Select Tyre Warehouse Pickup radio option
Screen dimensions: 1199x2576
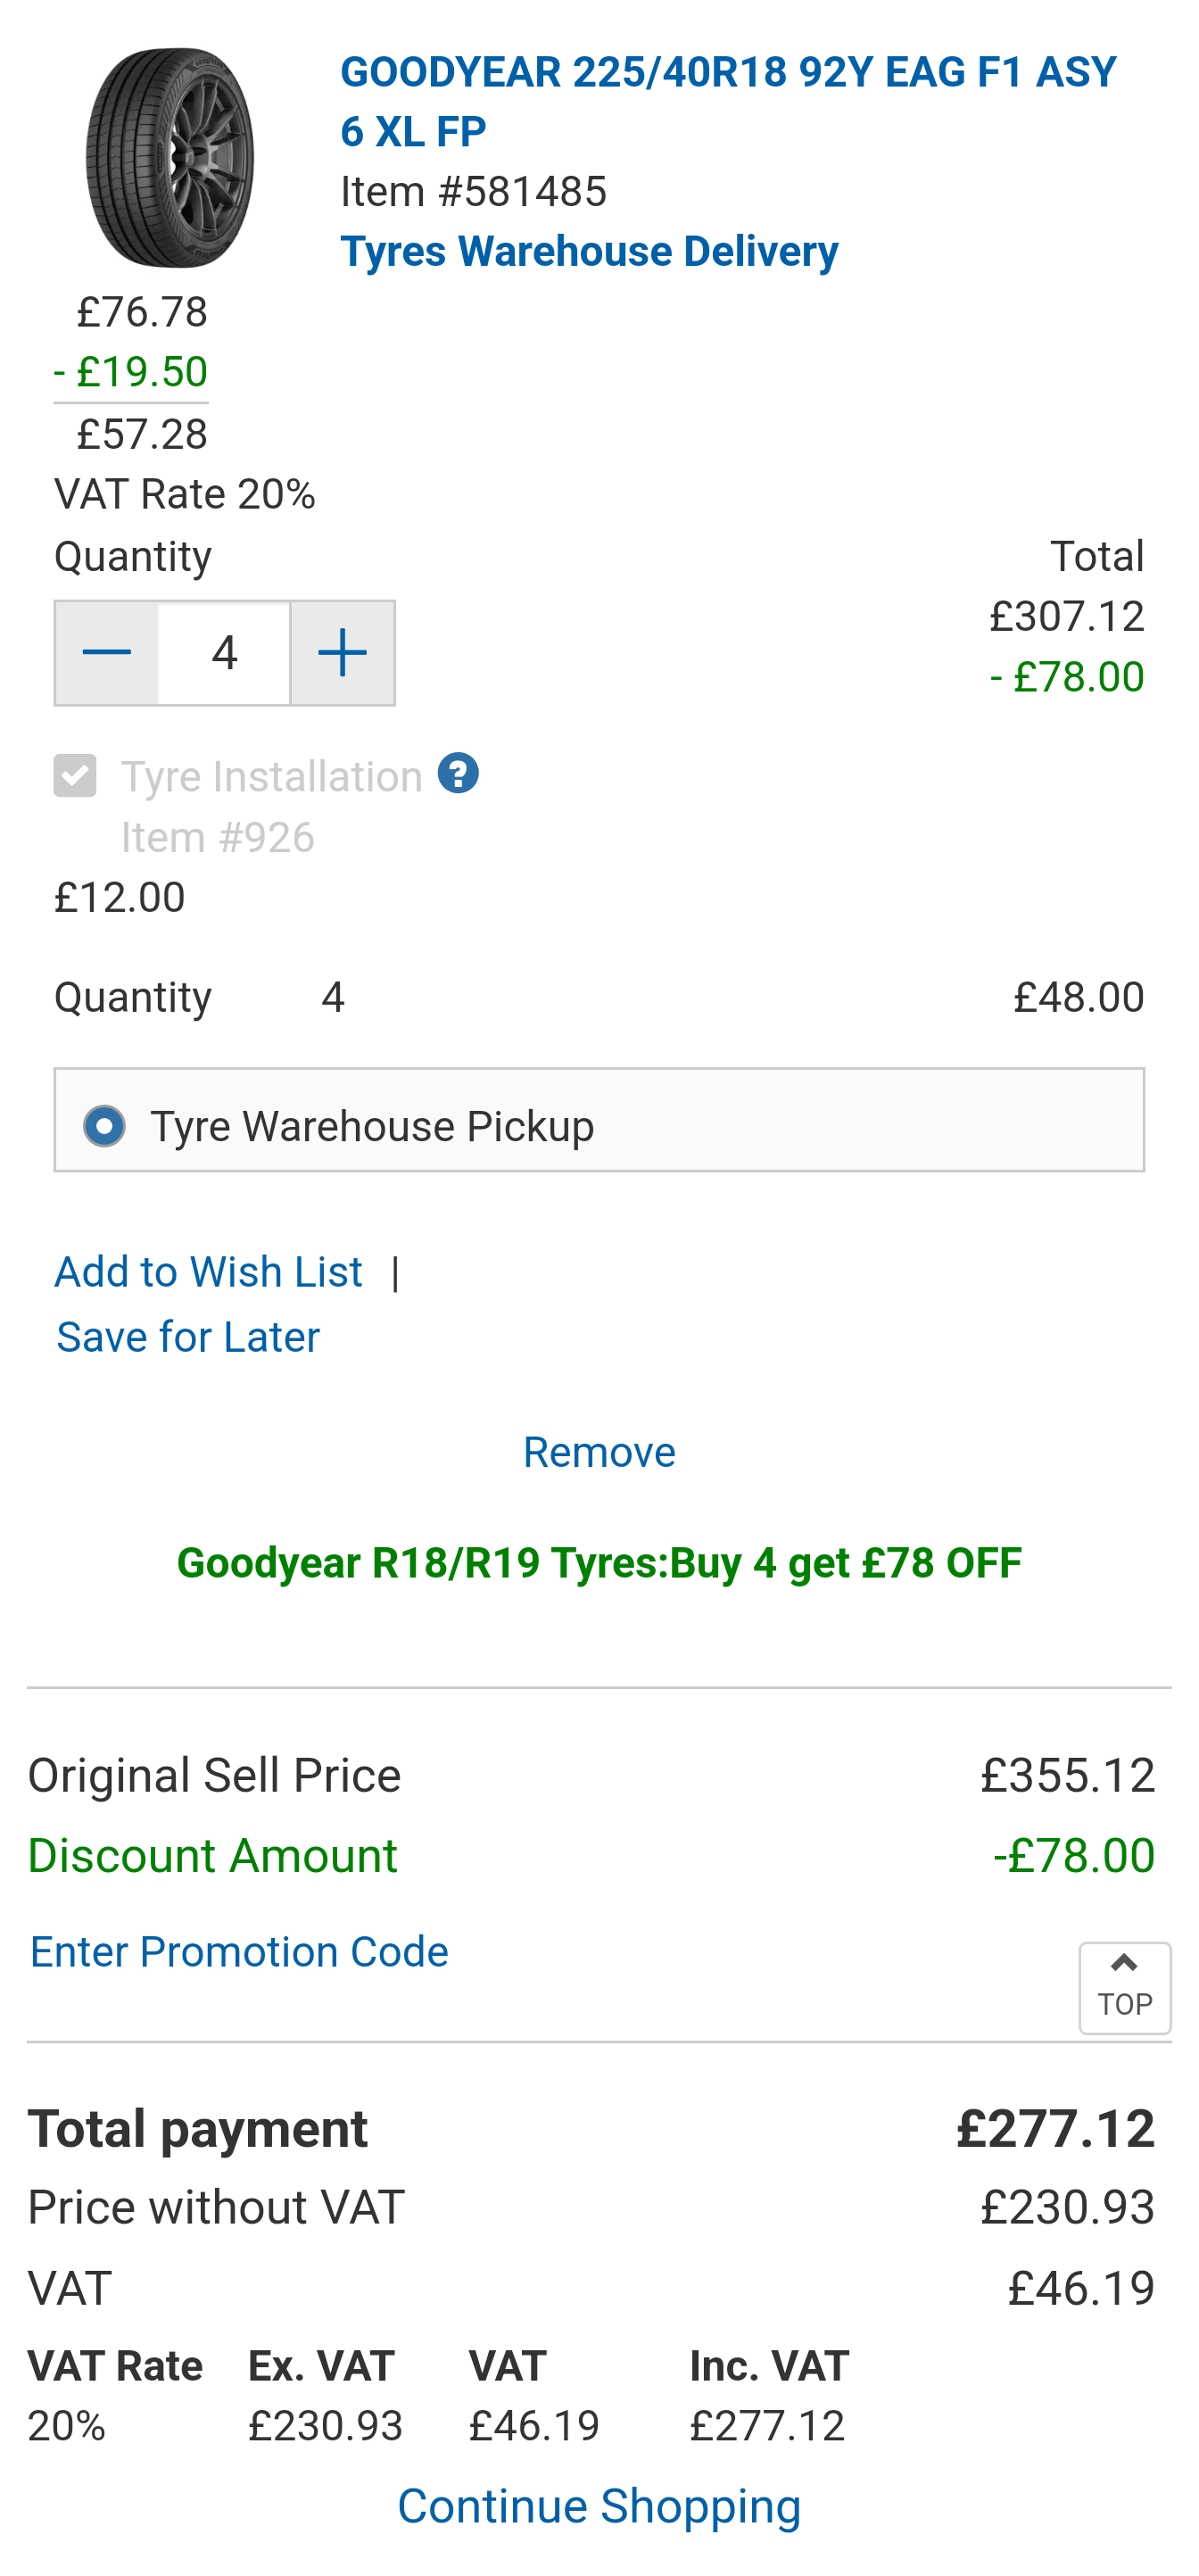pos(105,1126)
